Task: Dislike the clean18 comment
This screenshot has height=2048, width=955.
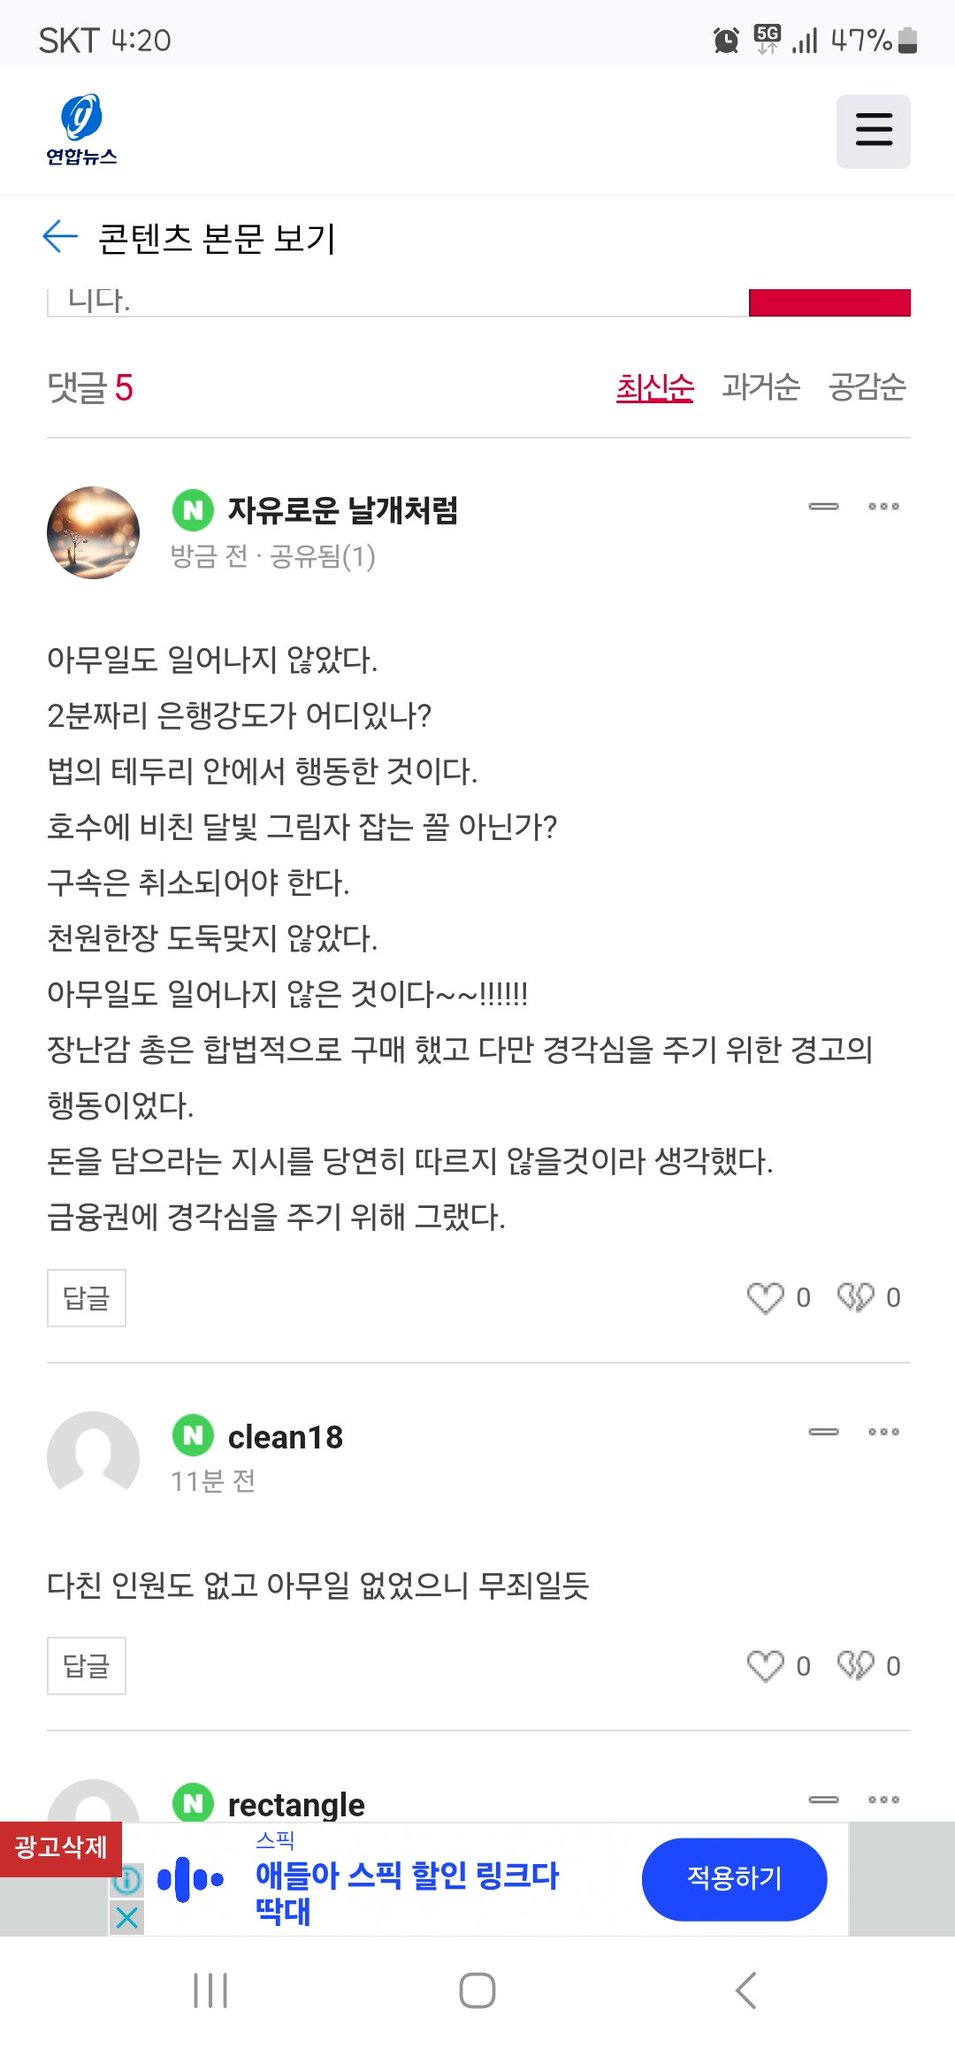Action: tap(856, 1666)
